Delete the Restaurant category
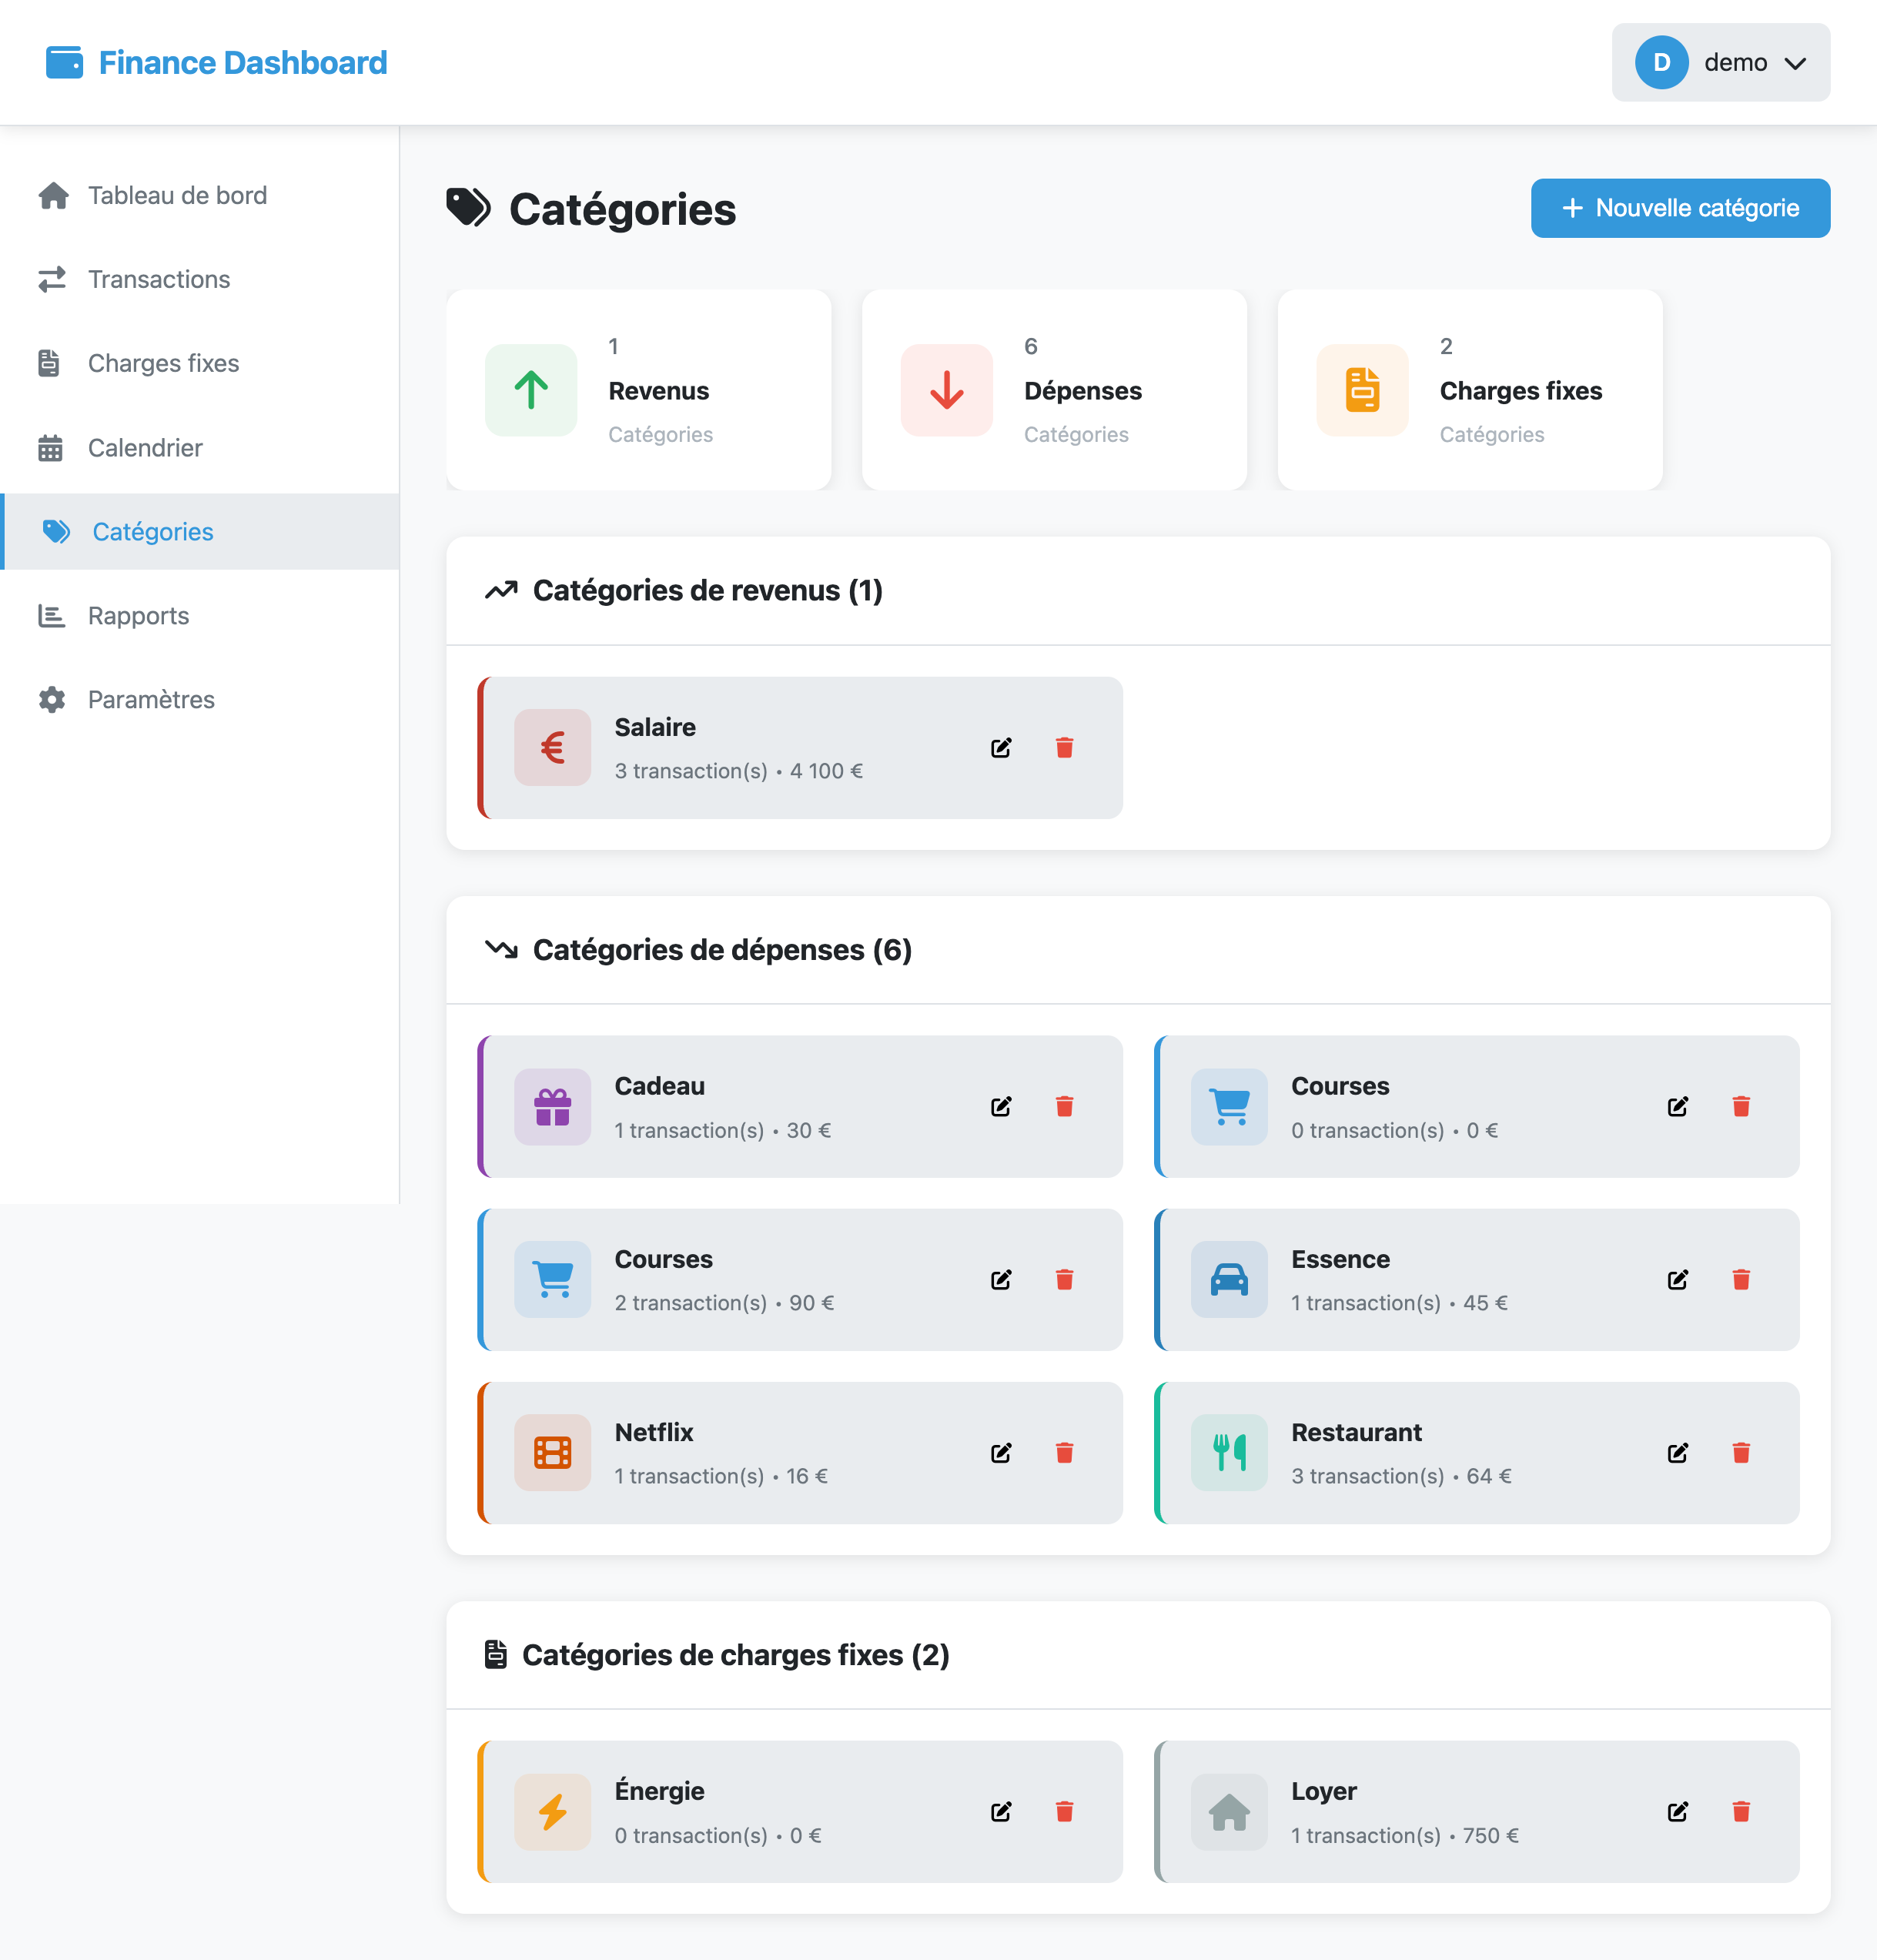The width and height of the screenshot is (1877, 1960). pos(1741,1453)
